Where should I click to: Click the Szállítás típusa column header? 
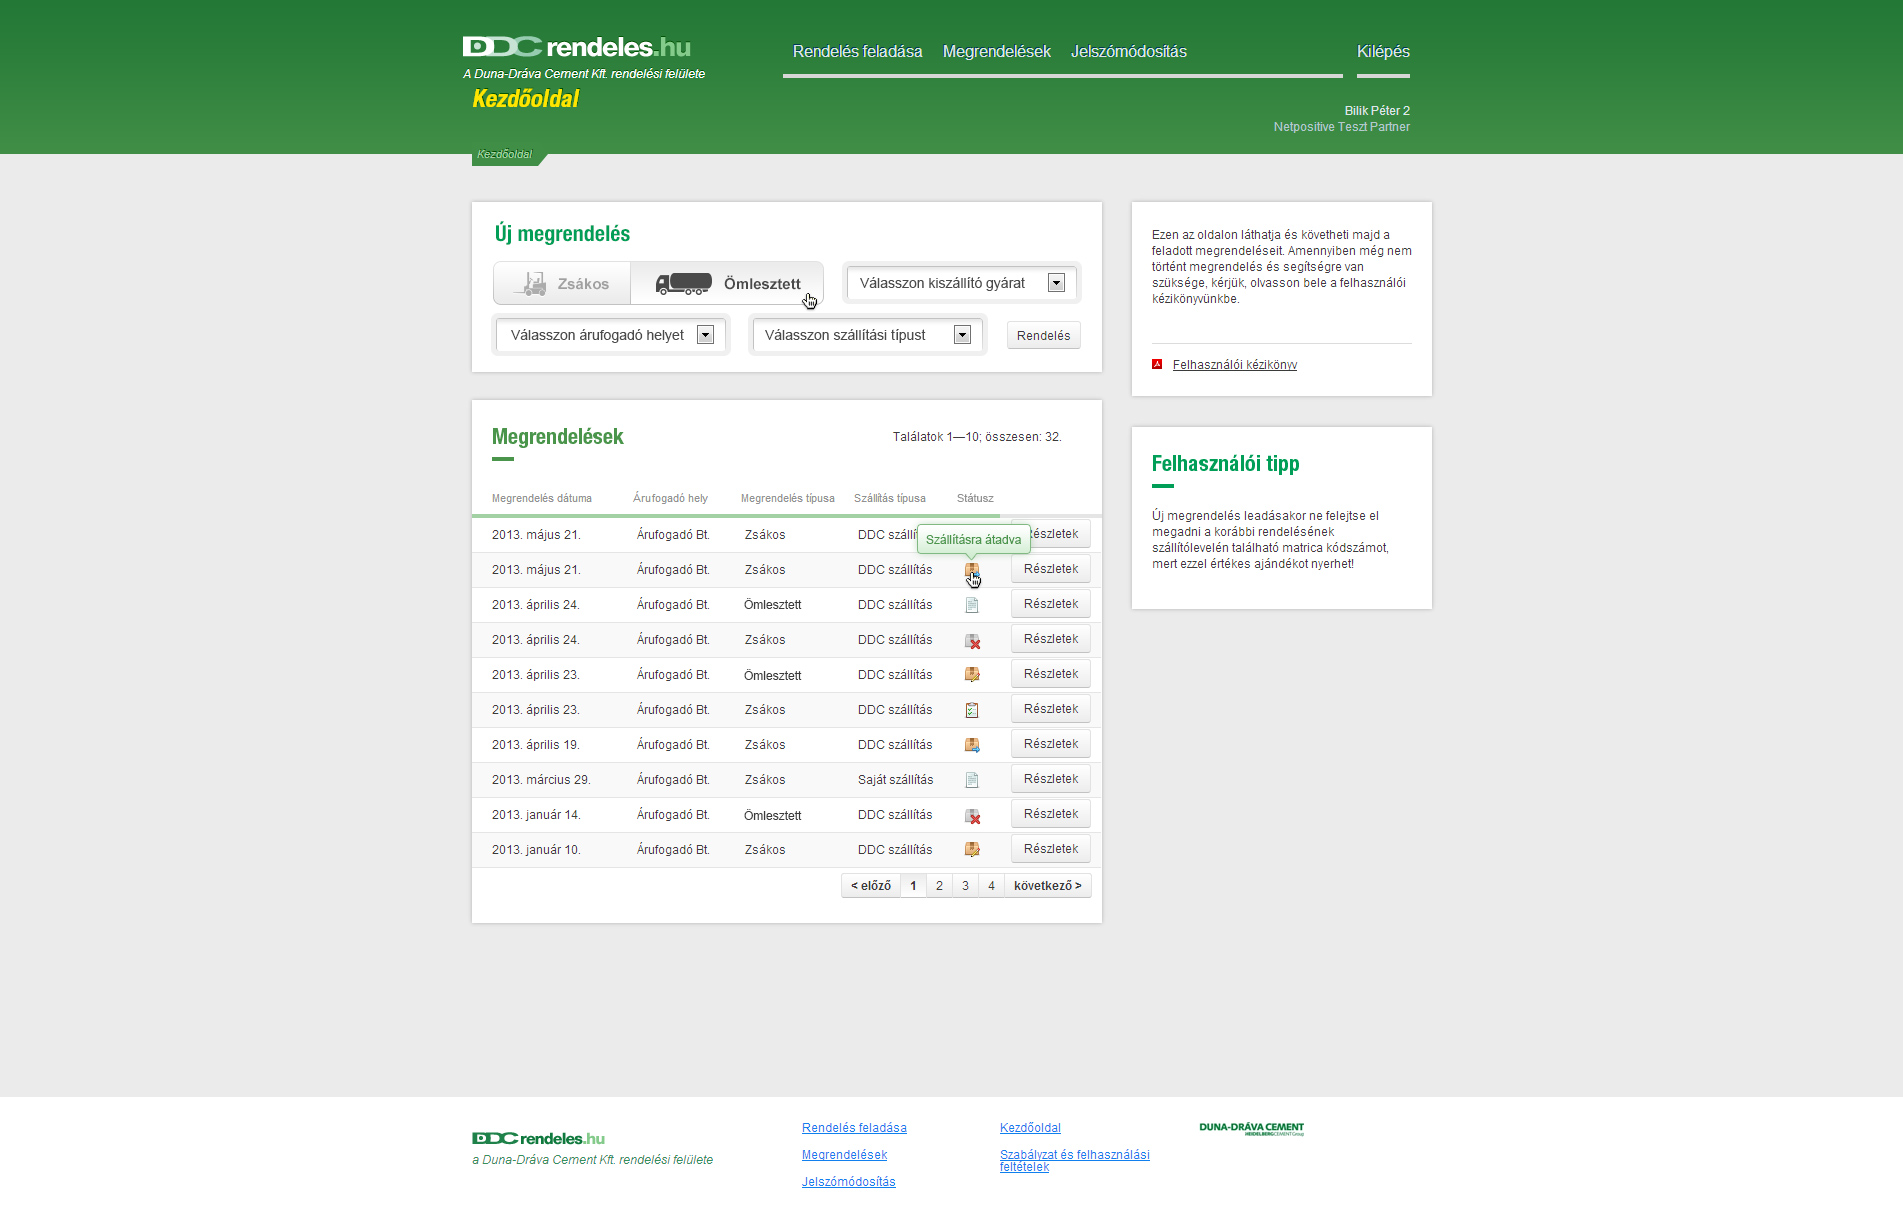tap(890, 498)
